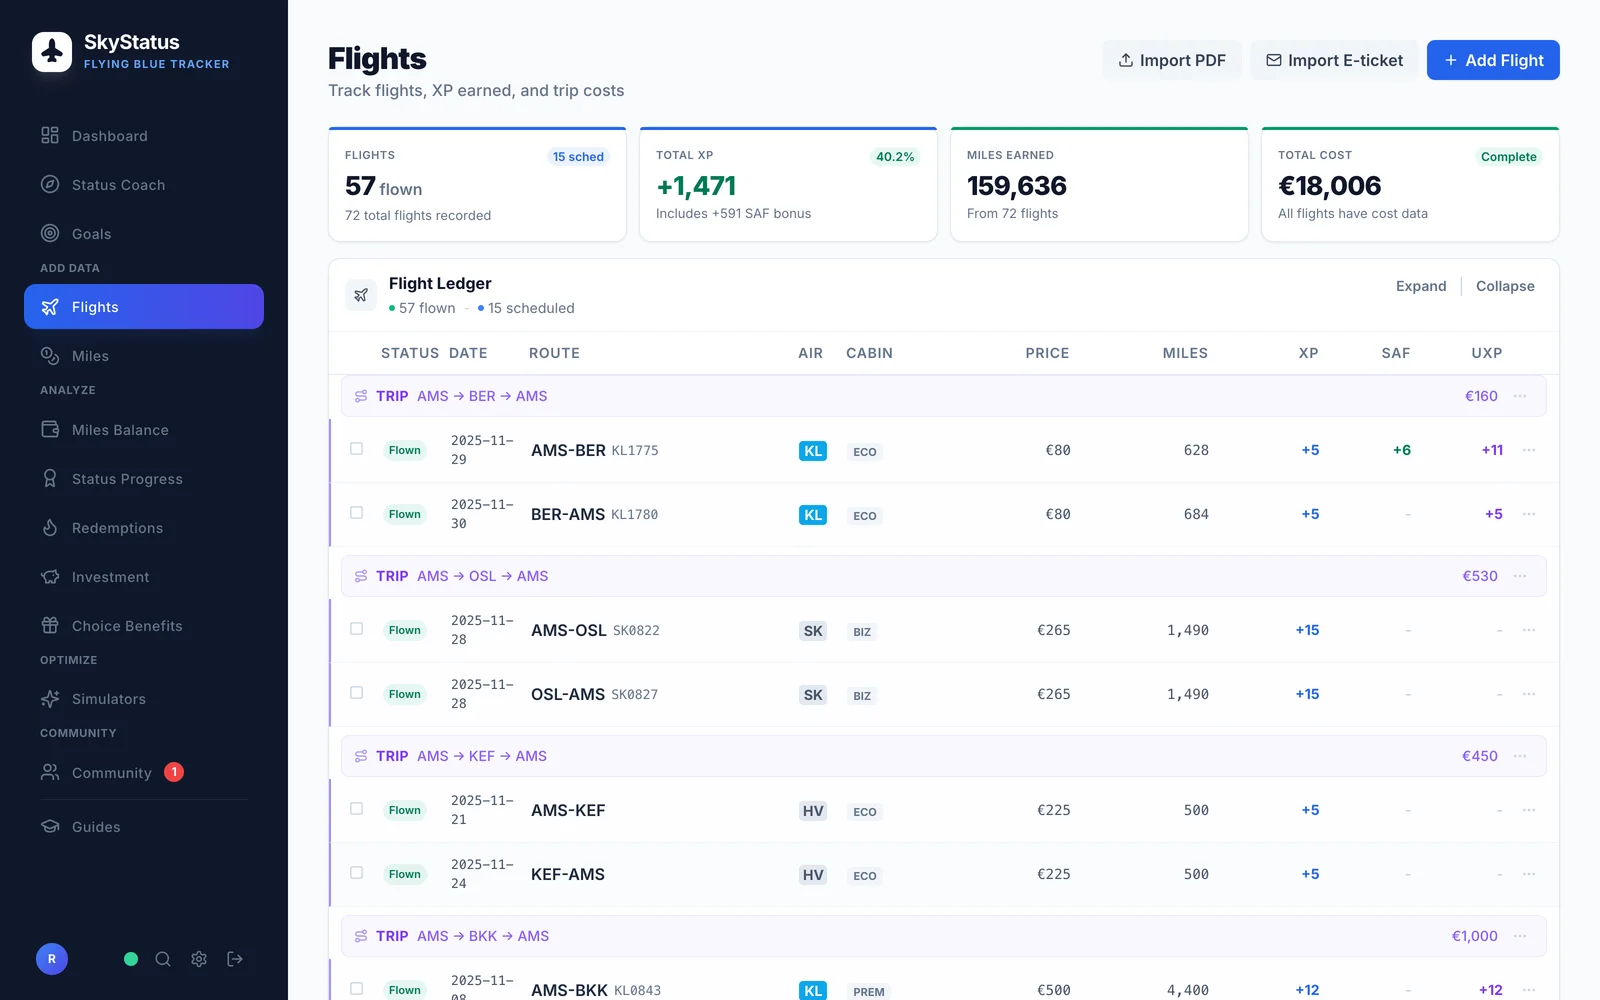The width and height of the screenshot is (1600, 1000).
Task: Toggle the AMS → KEF → AMS trip header
Action: [x=944, y=756]
